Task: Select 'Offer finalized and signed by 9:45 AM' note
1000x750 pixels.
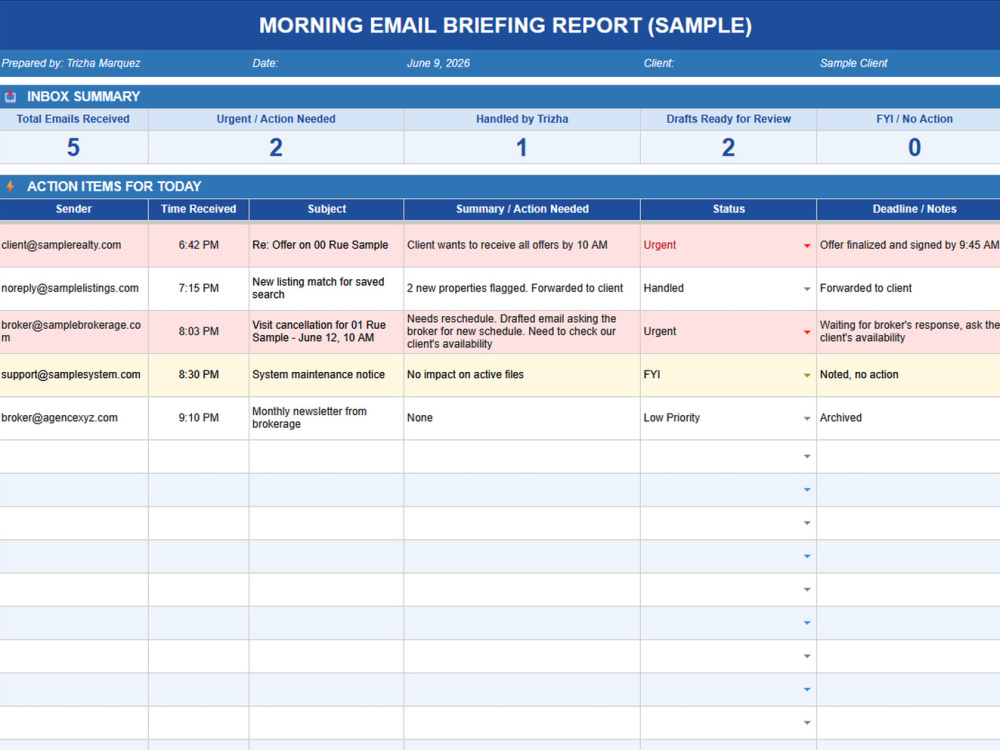Action: pyautogui.click(x=908, y=246)
